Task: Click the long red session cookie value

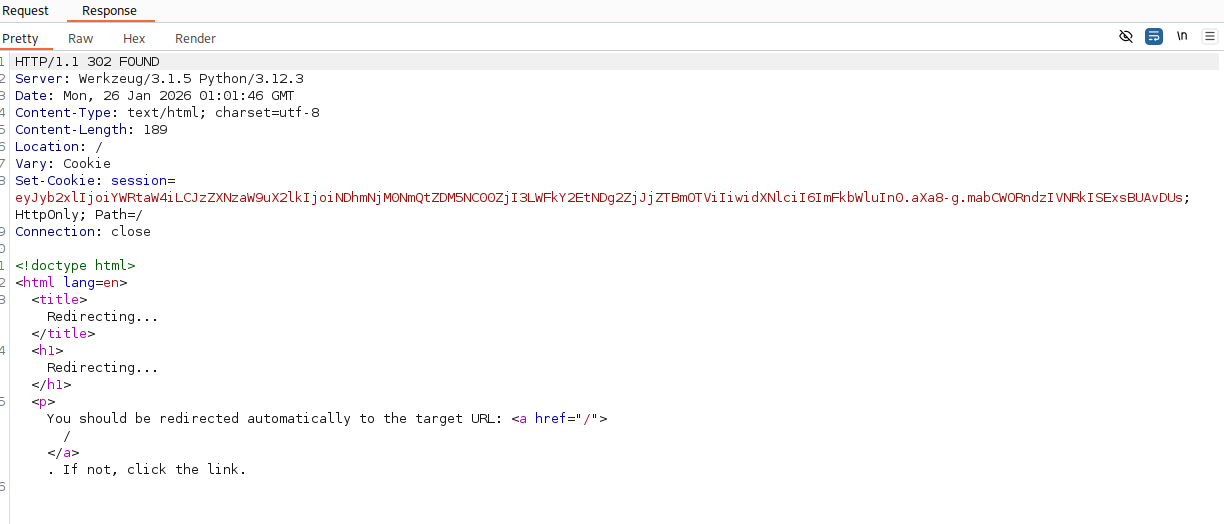Action: pos(600,198)
